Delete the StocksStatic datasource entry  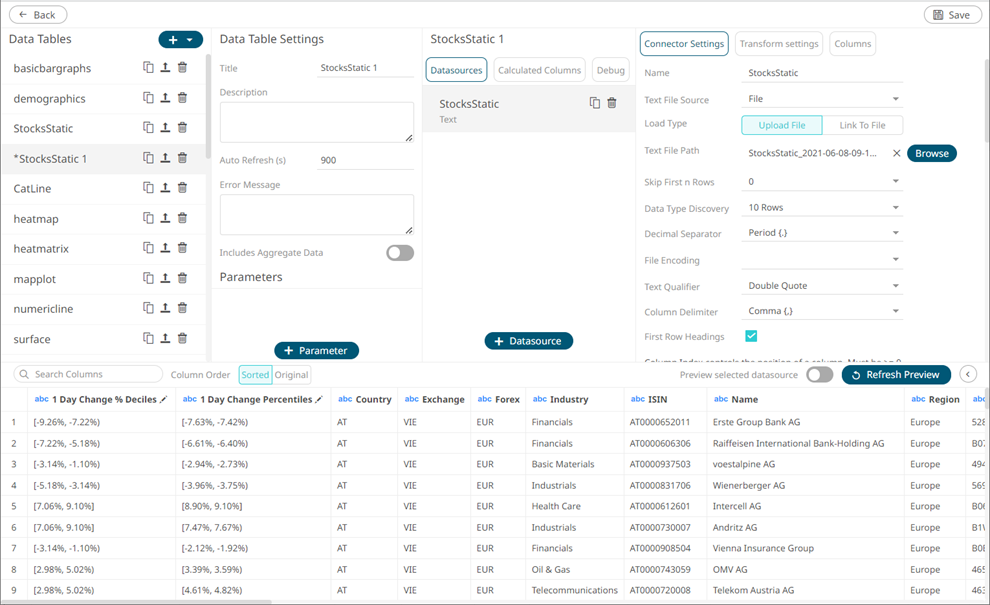click(612, 103)
